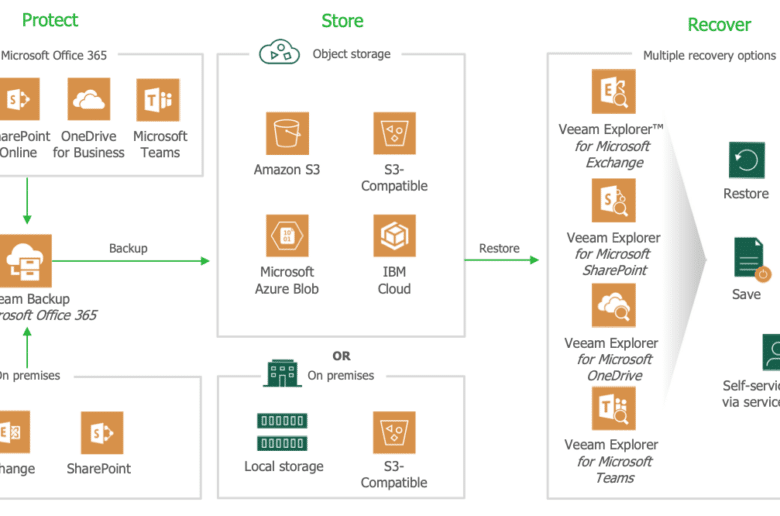Click the Amazon S3 bucket icon

point(287,133)
